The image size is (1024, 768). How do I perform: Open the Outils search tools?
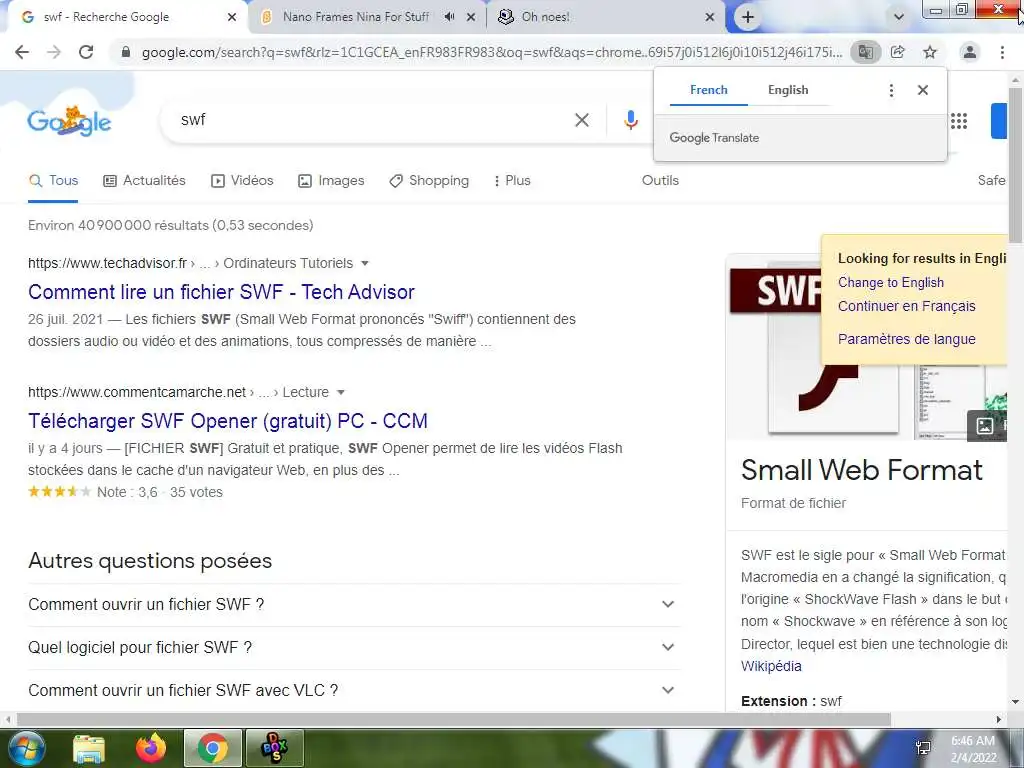tap(660, 181)
